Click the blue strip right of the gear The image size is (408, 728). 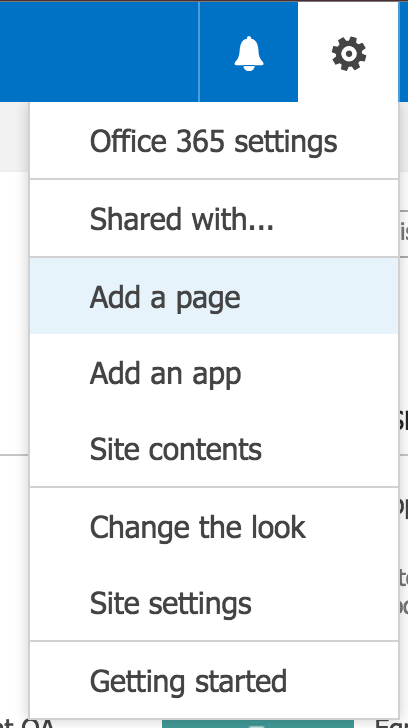(403, 52)
